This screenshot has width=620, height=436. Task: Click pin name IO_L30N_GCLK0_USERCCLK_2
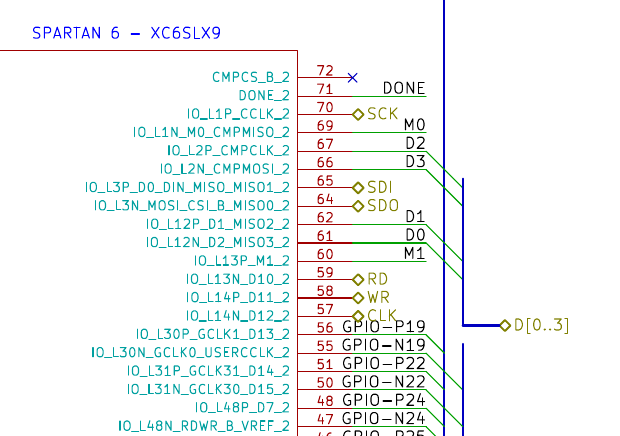click(191, 353)
